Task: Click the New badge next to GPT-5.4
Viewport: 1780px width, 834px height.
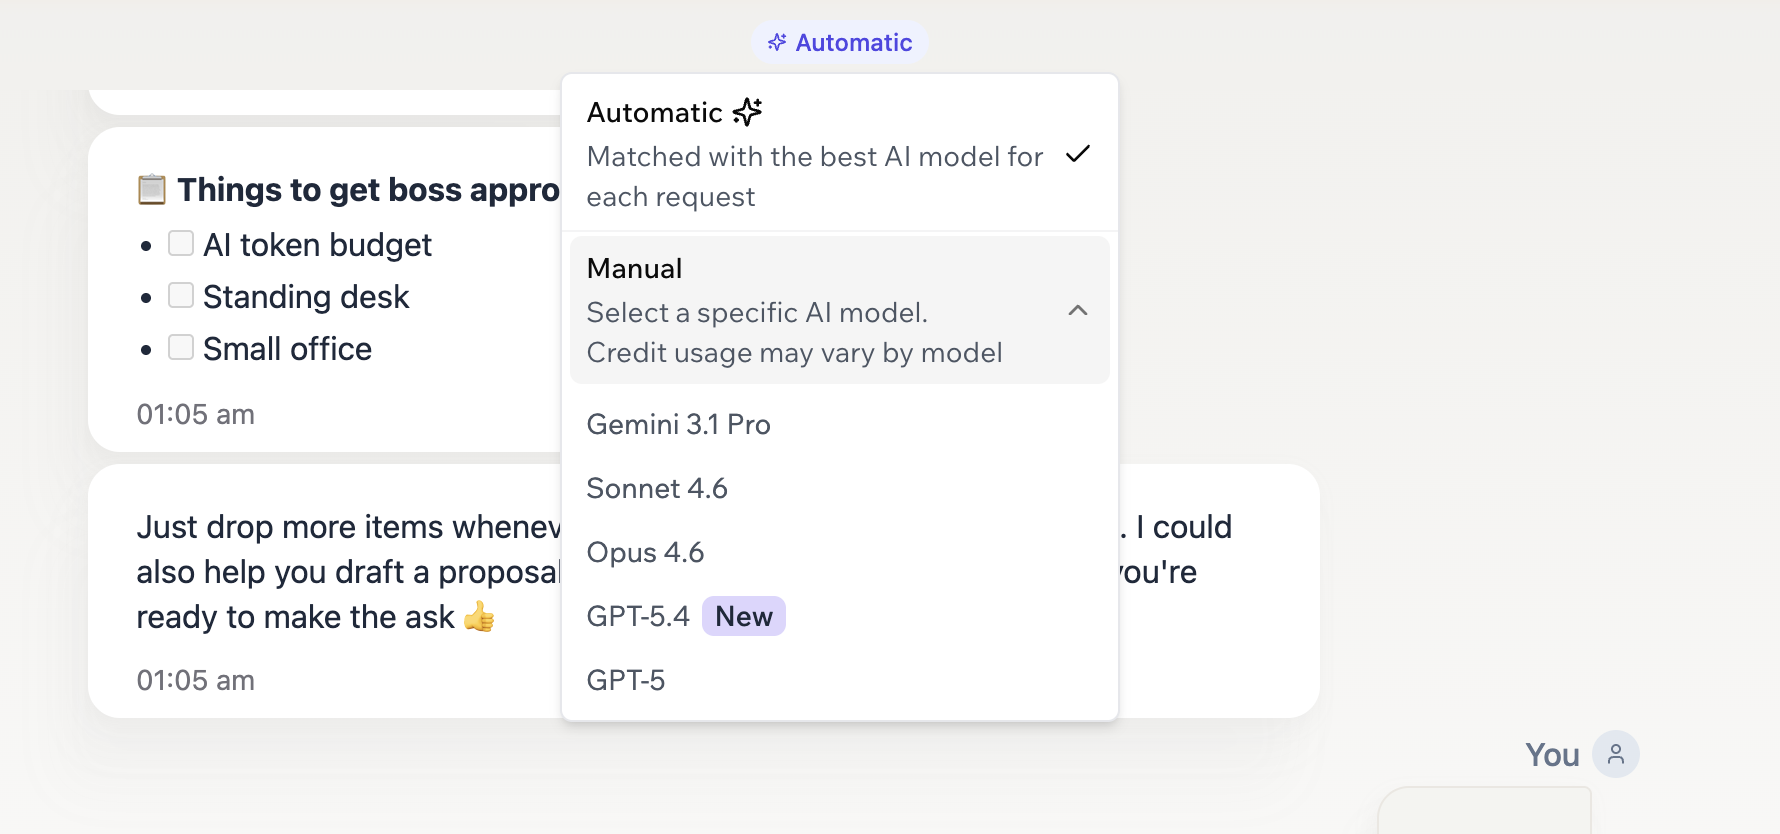Action: click(744, 616)
